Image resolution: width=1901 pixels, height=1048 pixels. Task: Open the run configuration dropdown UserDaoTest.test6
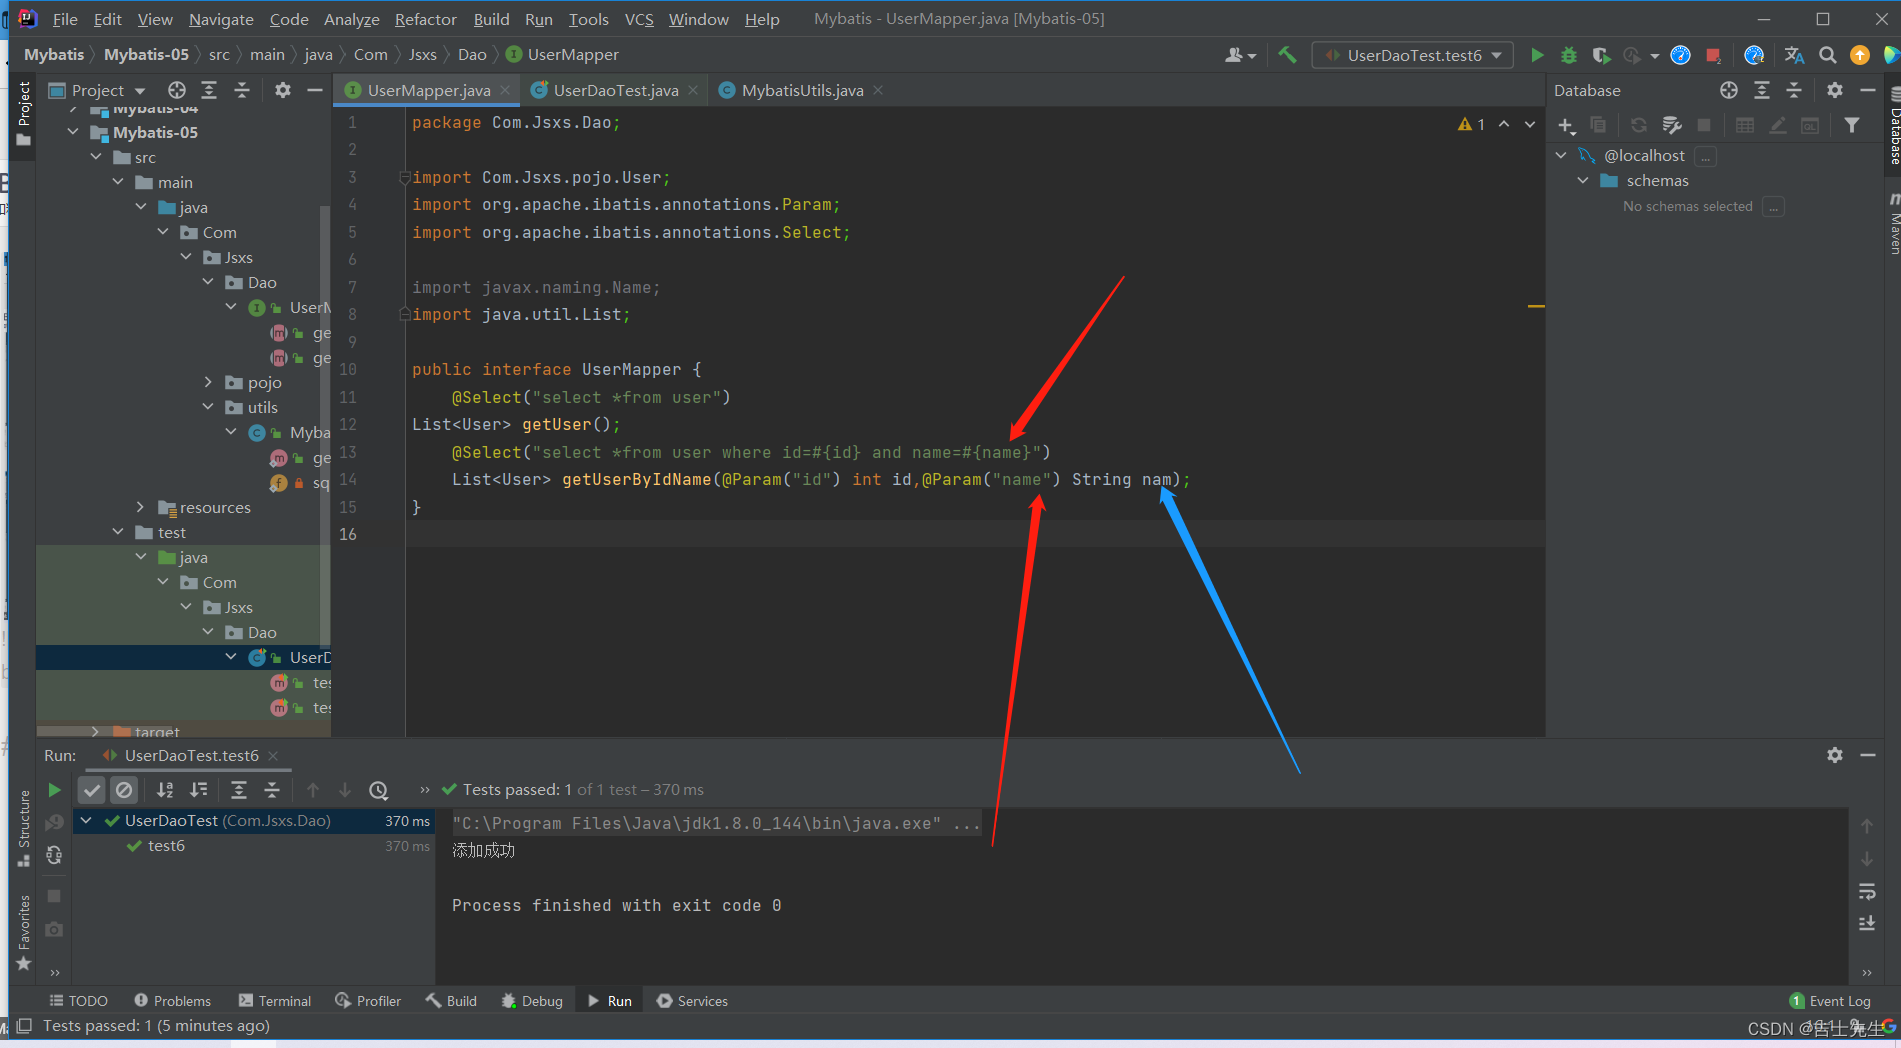click(1413, 55)
